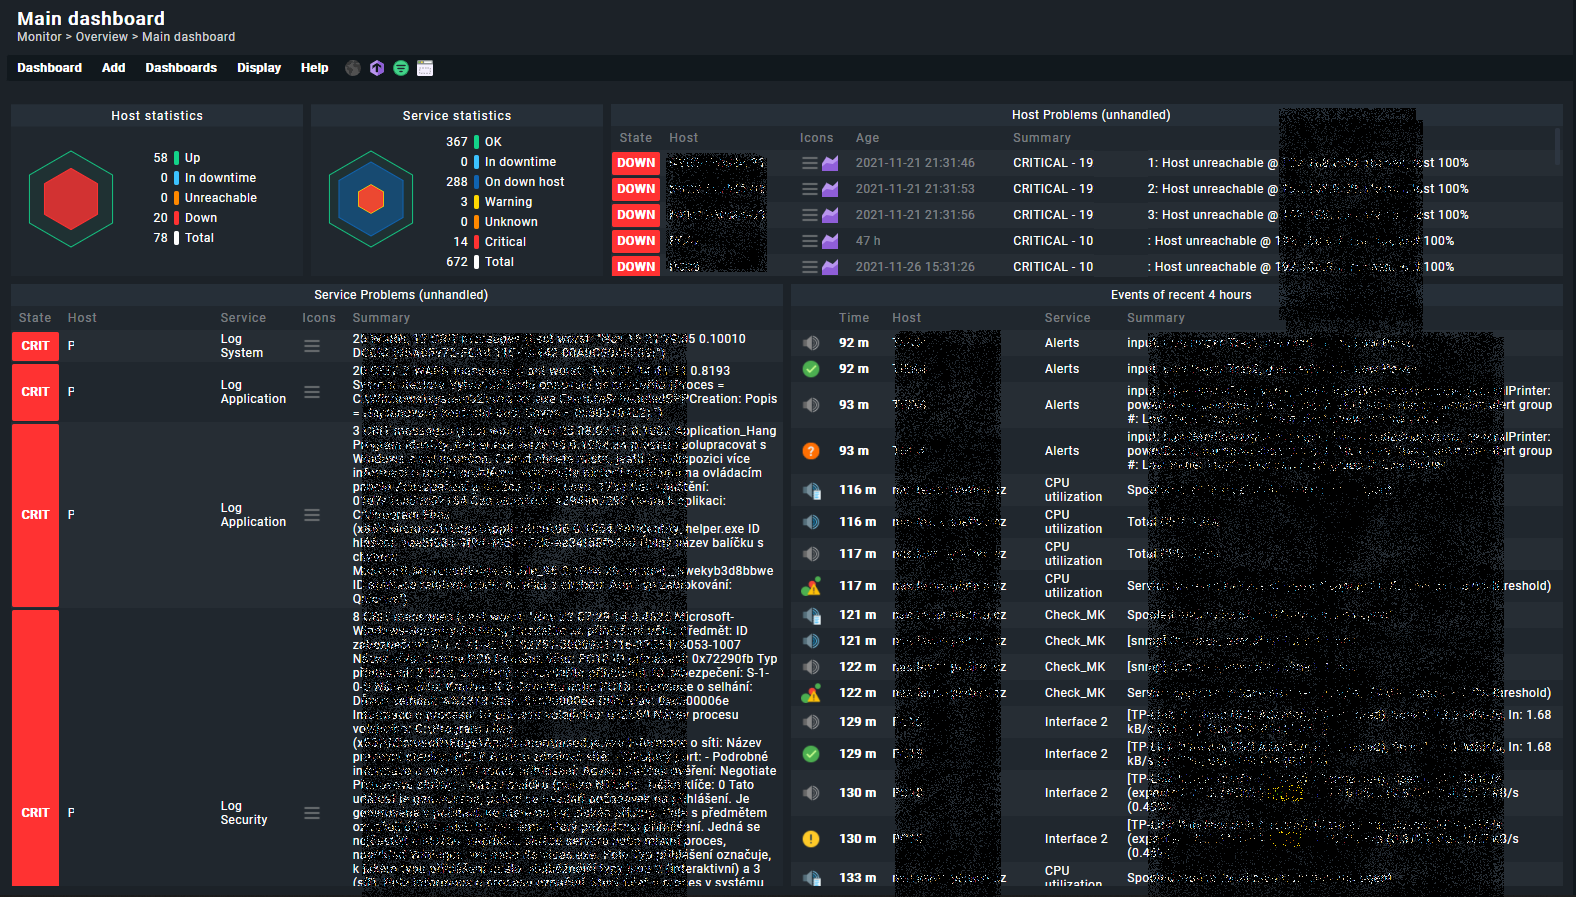The image size is (1576, 897).
Task: Click the Log System service name
Action: tap(242, 346)
